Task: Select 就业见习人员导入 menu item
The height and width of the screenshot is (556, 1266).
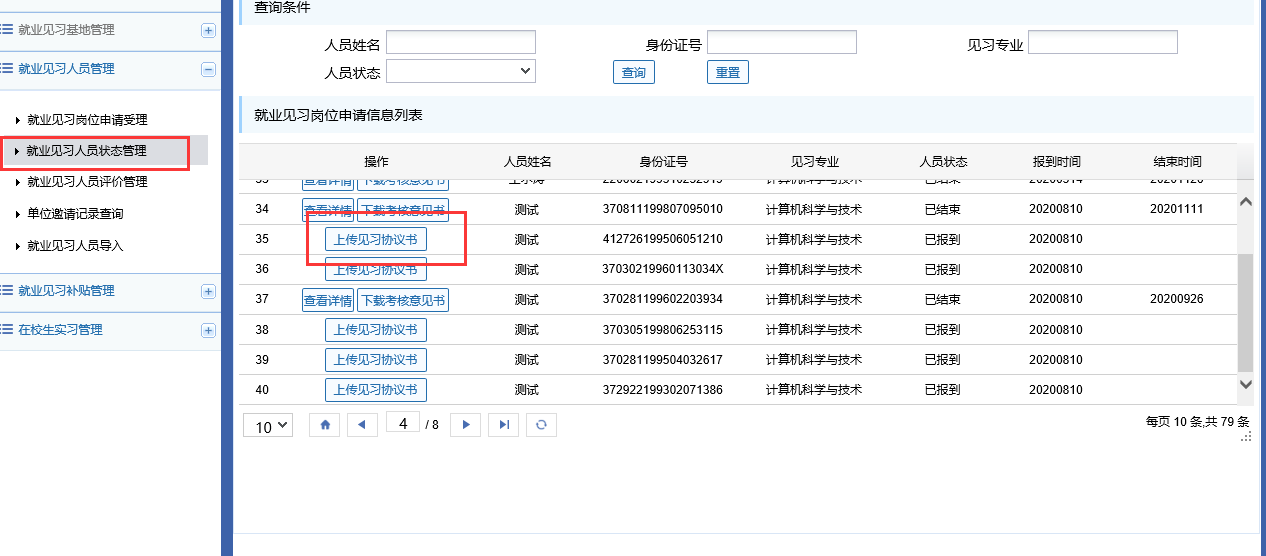Action: point(75,246)
